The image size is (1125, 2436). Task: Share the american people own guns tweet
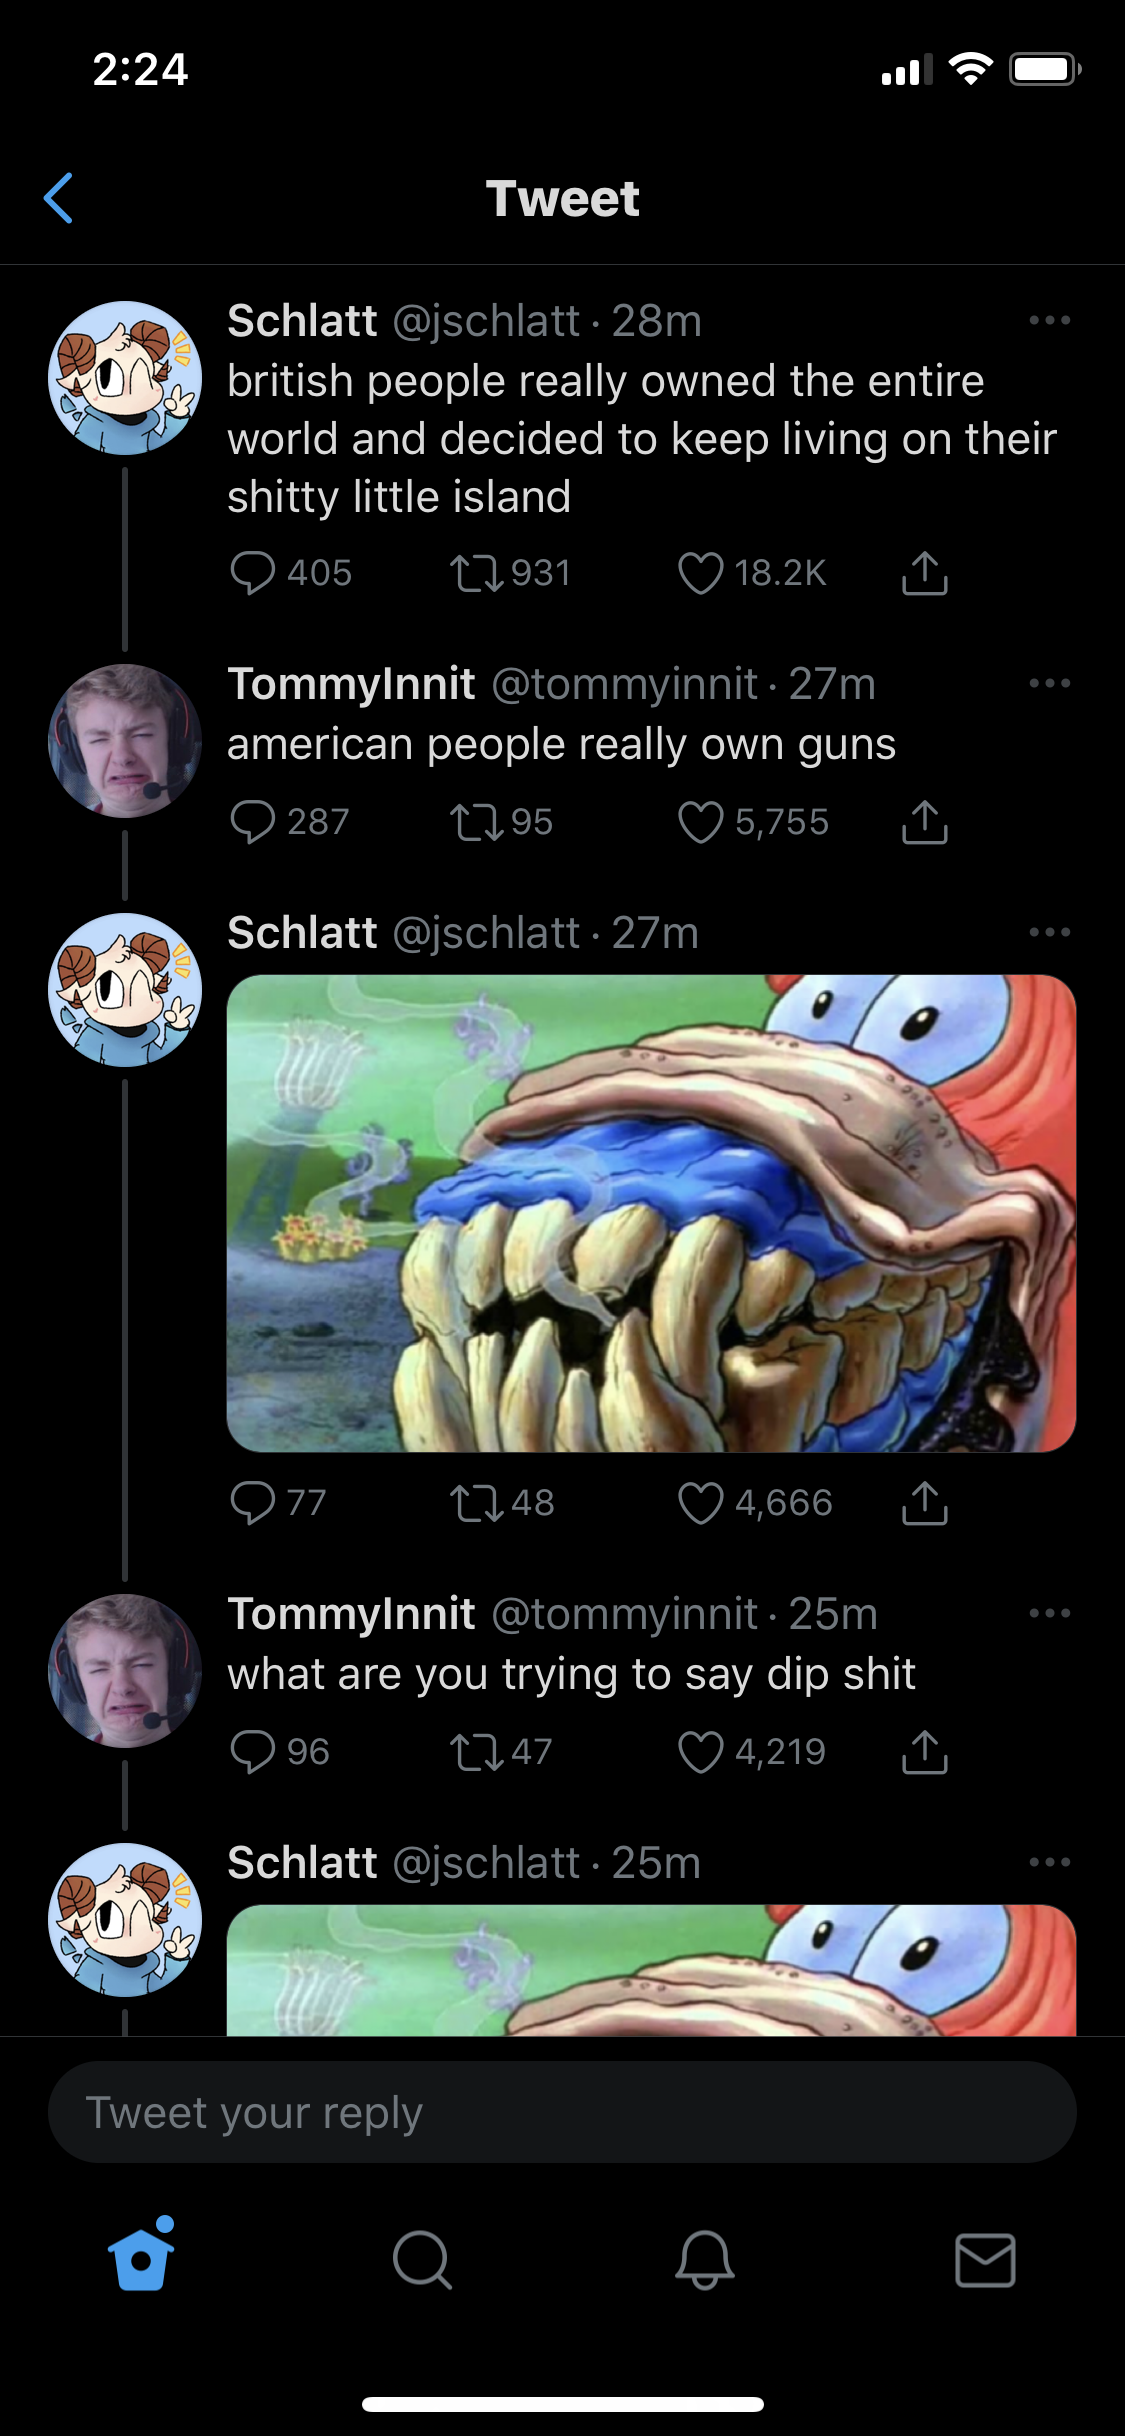click(x=924, y=822)
